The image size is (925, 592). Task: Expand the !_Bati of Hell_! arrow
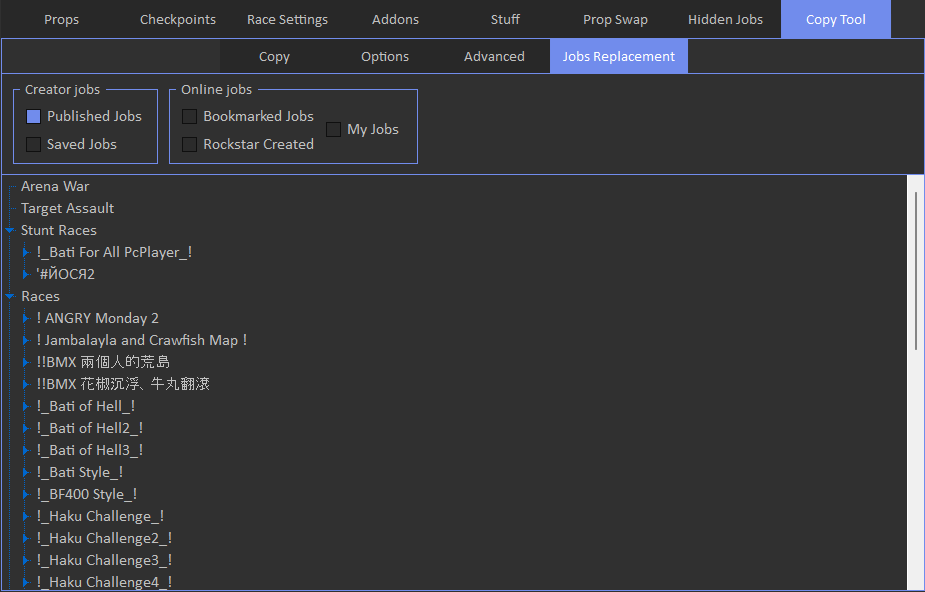click(26, 406)
